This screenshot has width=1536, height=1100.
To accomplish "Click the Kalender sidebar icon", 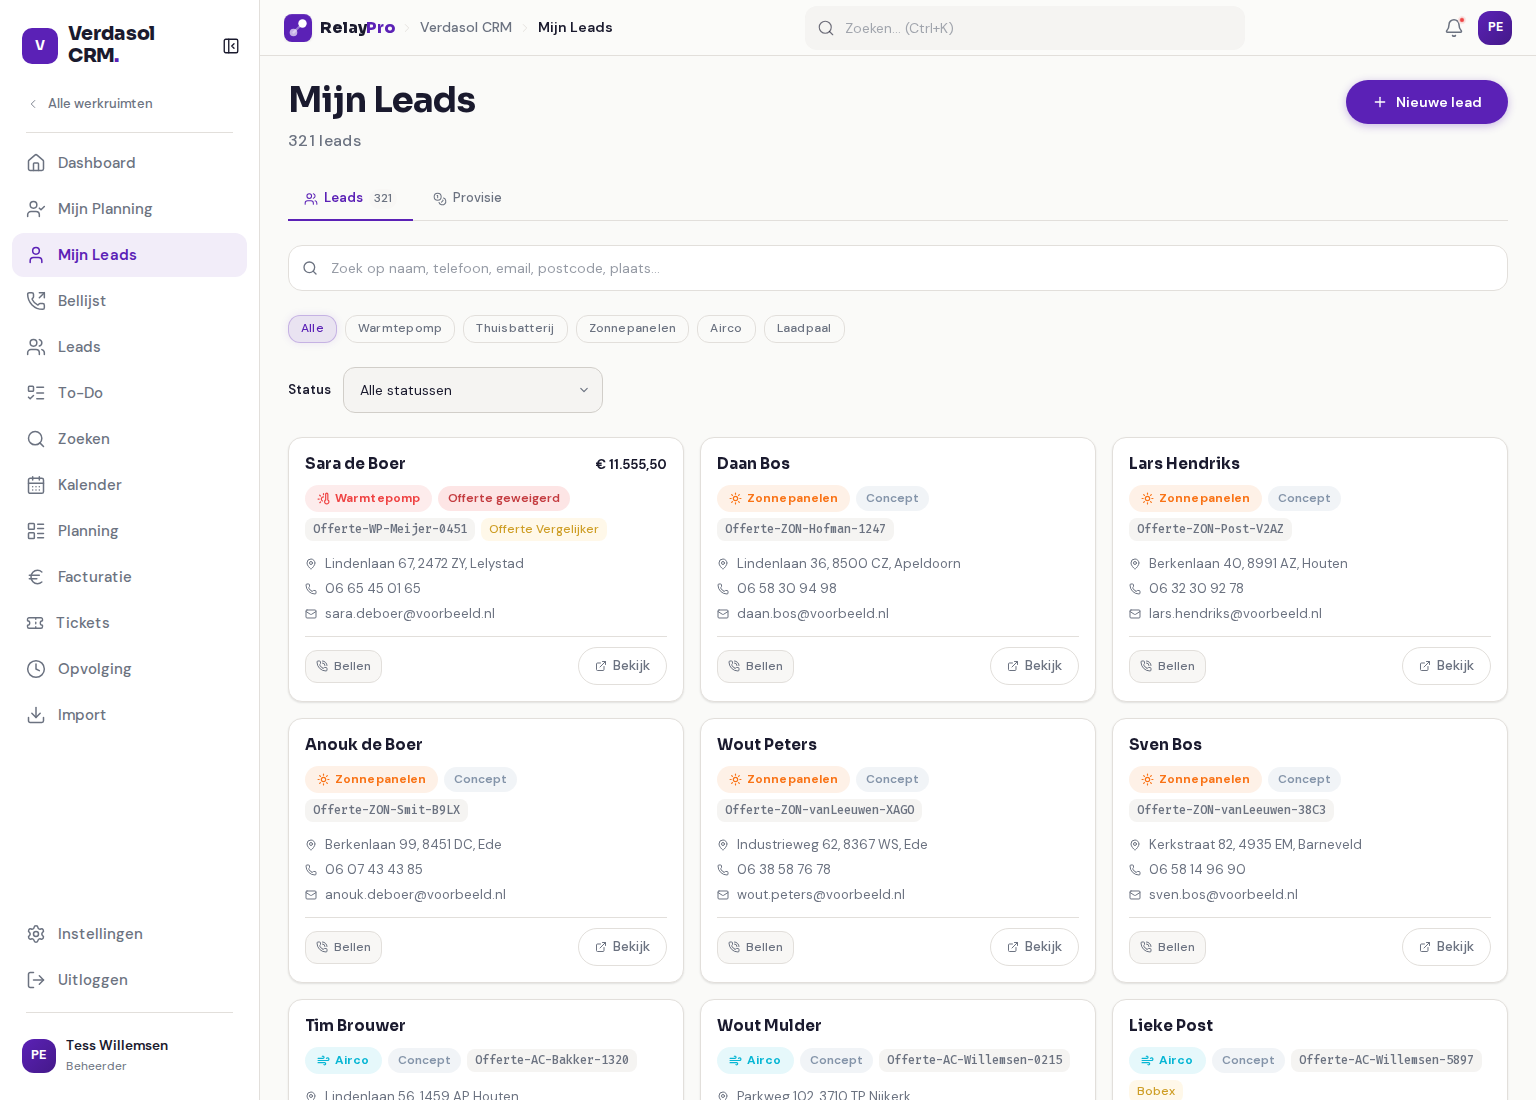I will click(x=36, y=485).
